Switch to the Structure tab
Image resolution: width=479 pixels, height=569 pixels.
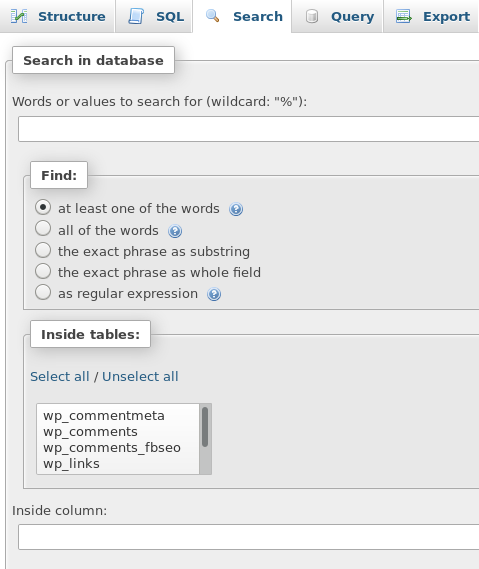(57, 16)
